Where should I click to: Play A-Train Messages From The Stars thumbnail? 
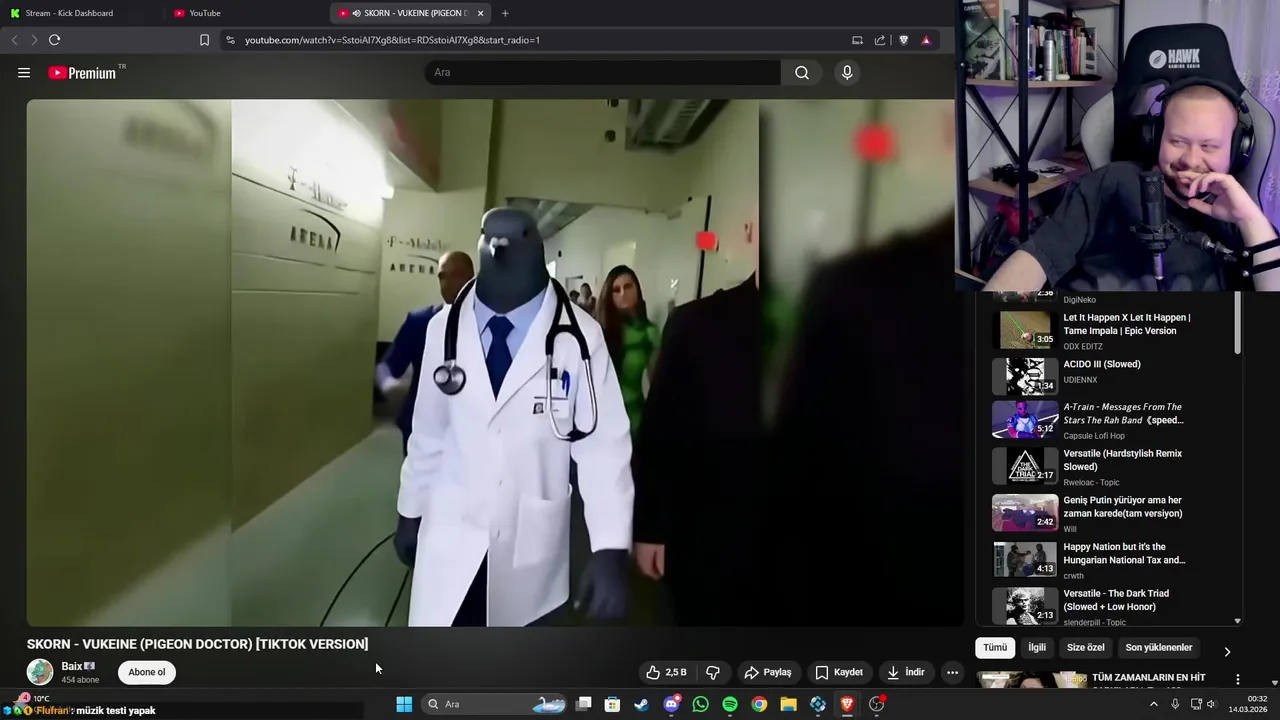(x=1025, y=419)
